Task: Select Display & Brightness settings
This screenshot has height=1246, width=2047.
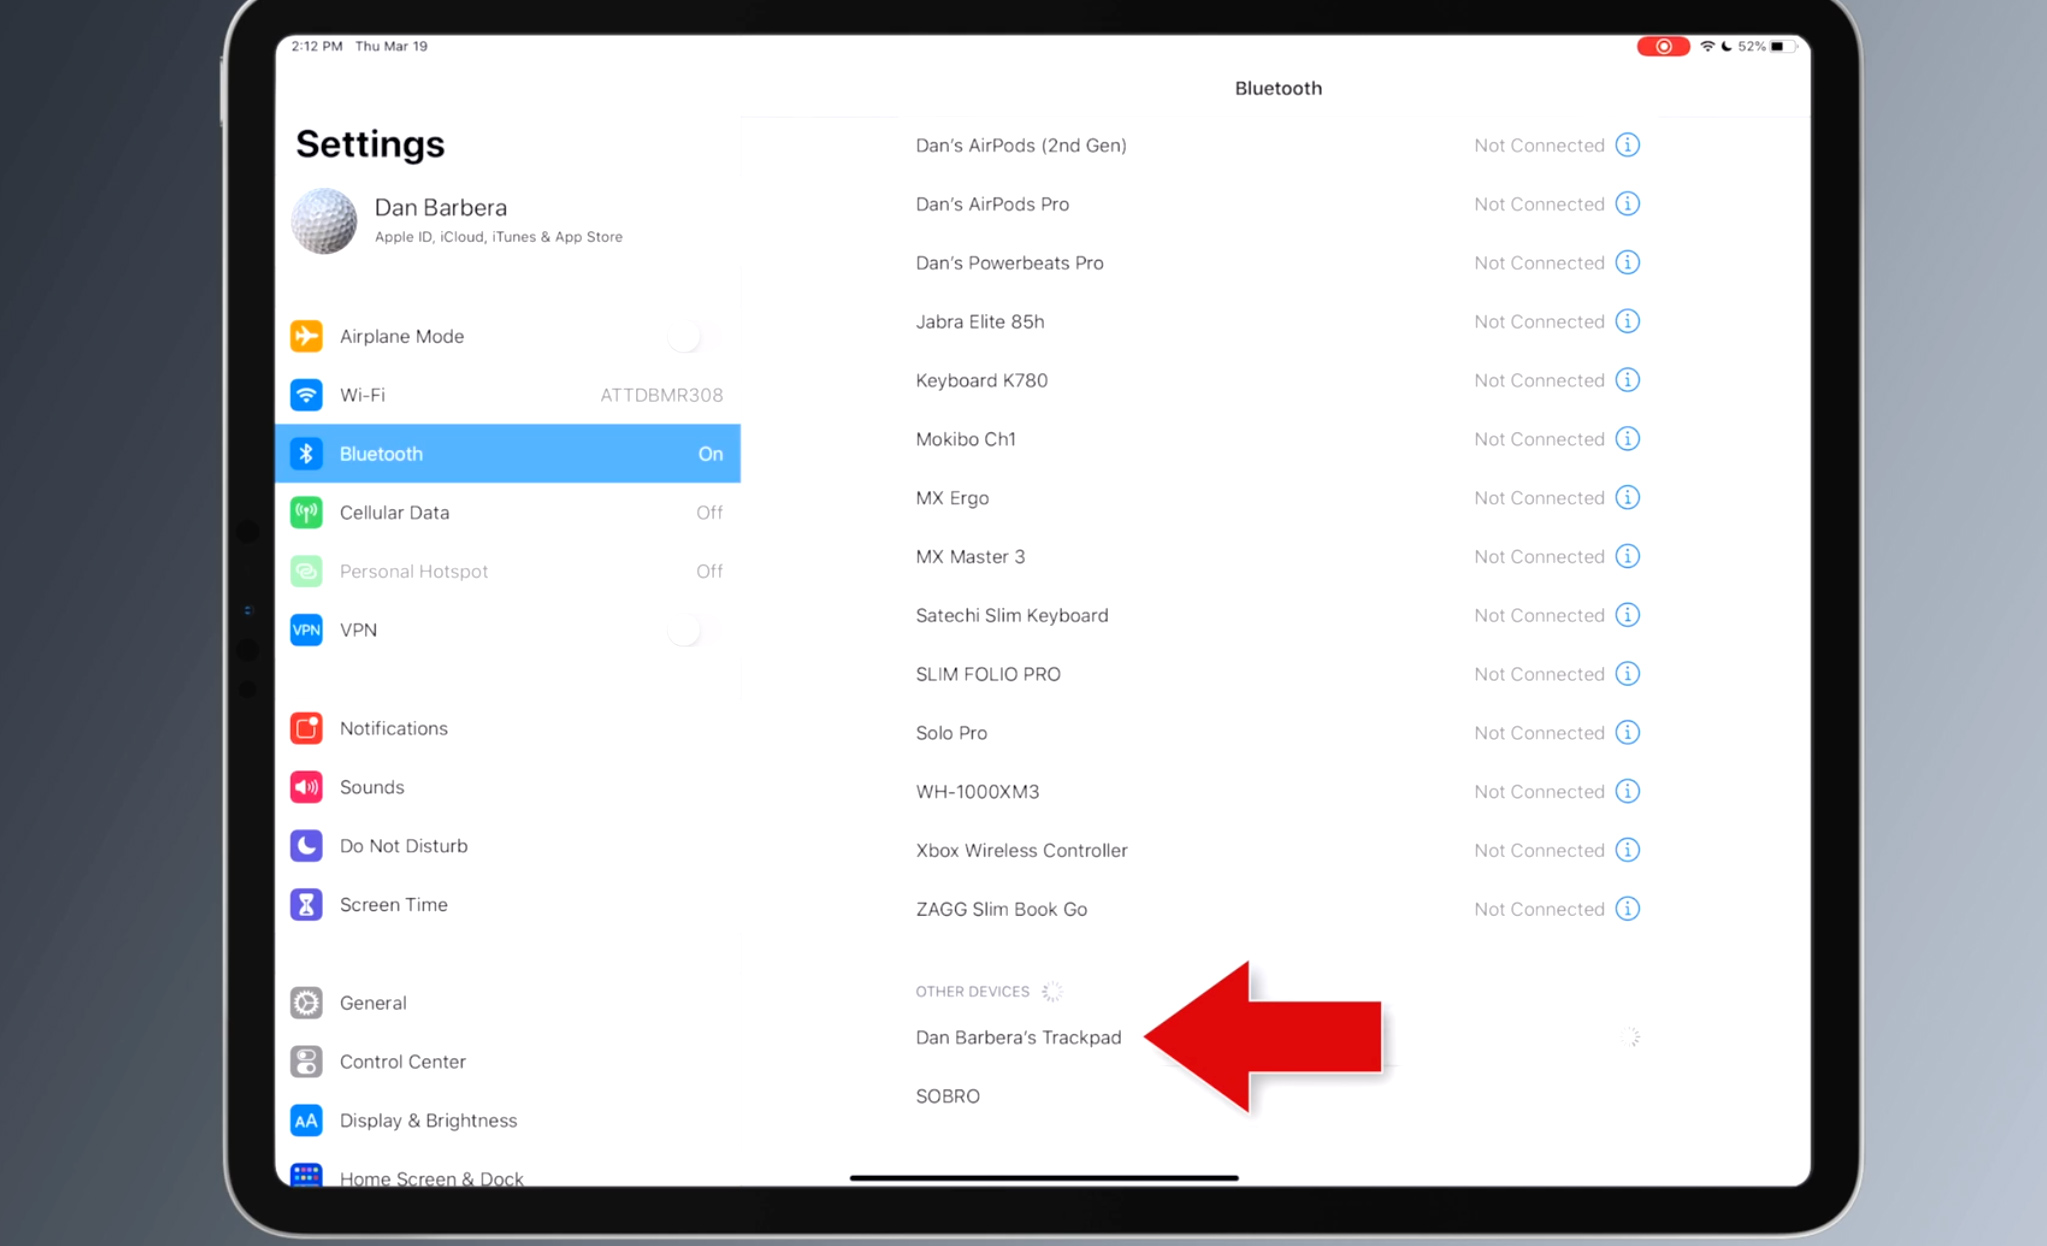Action: point(427,1119)
